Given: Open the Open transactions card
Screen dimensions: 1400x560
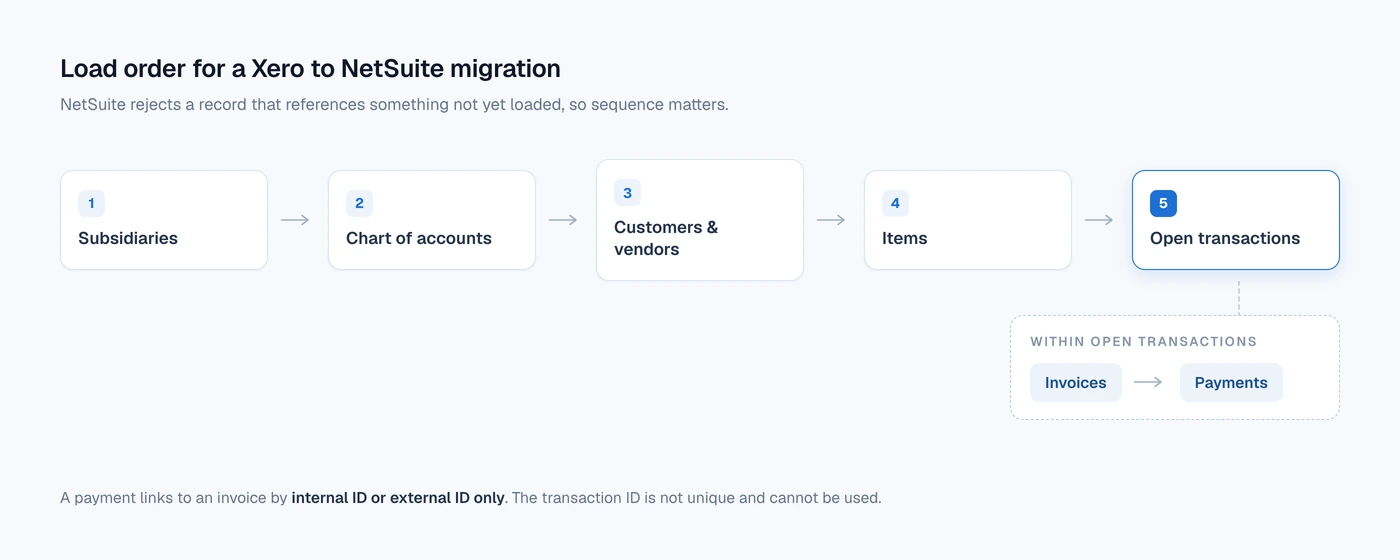Looking at the screenshot, I should tap(1236, 220).
